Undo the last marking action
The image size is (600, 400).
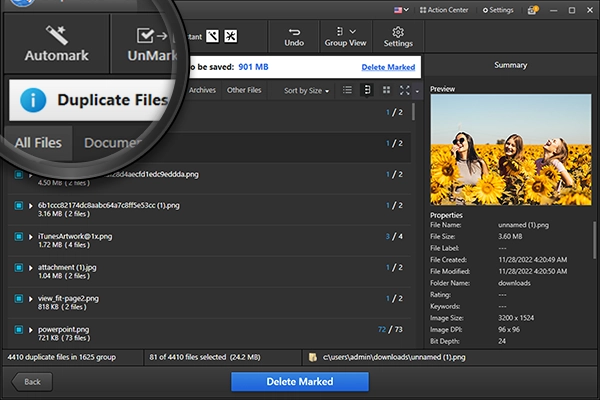pos(294,37)
